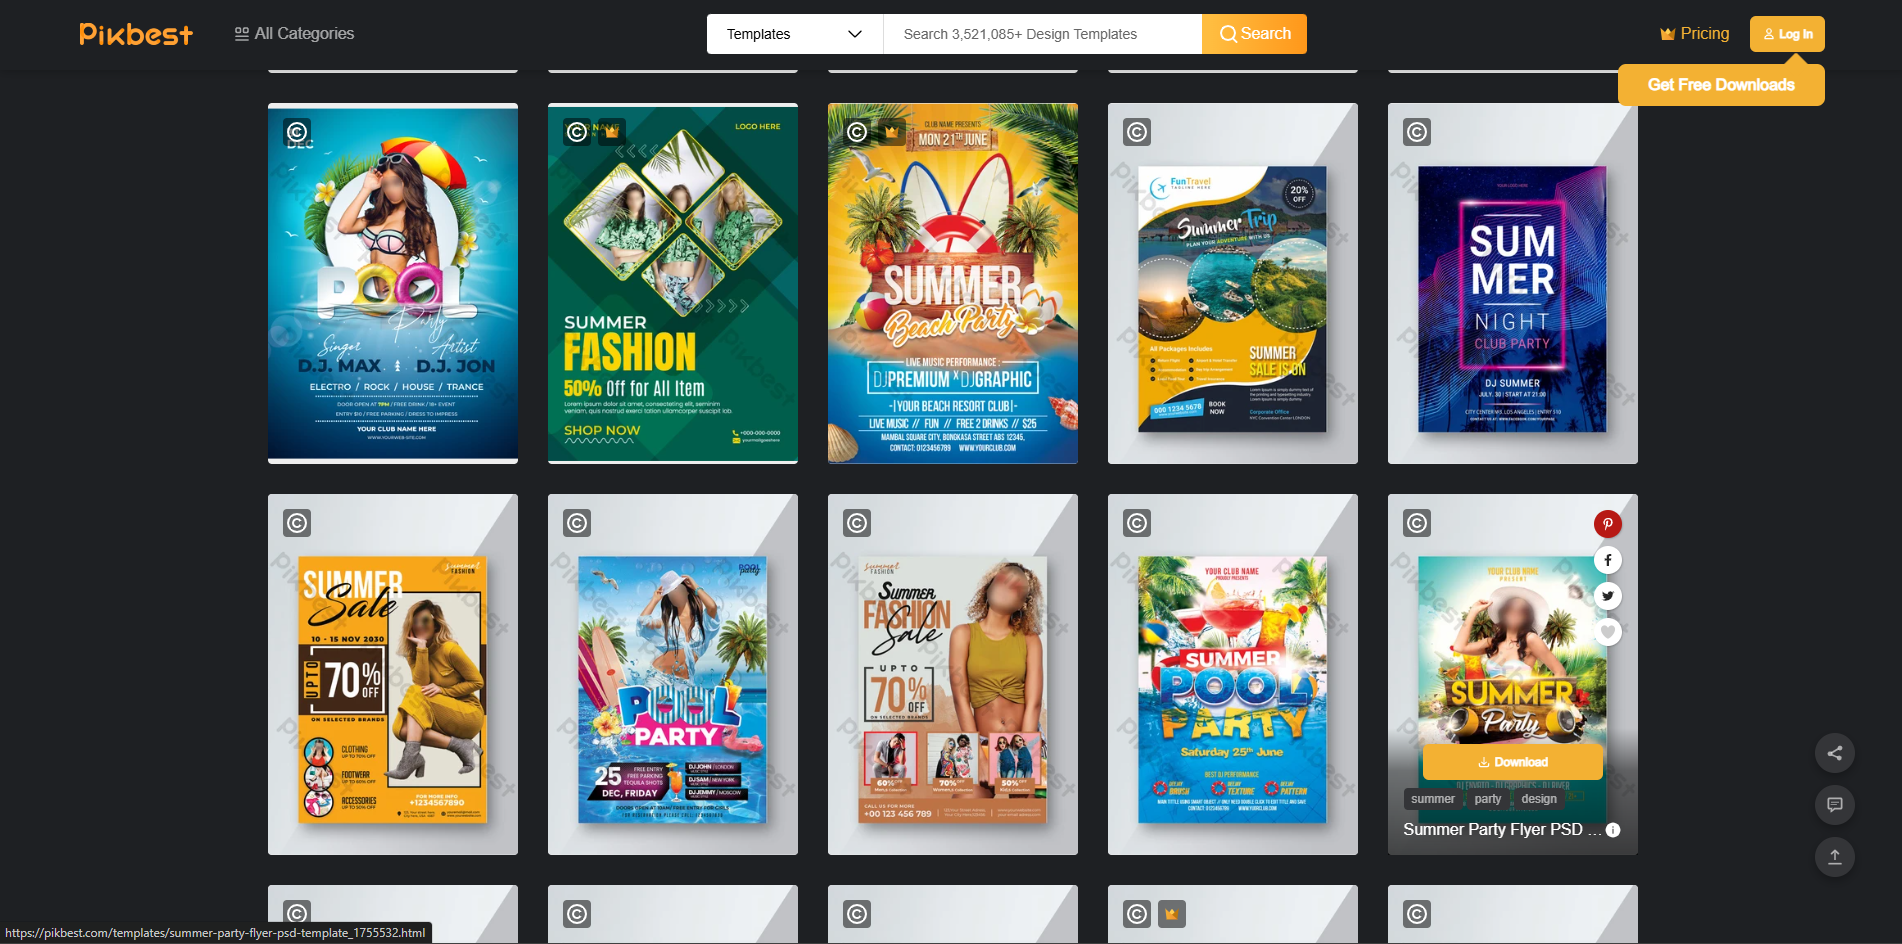The height and width of the screenshot is (944, 1902).
Task: Click the info icon beside Summer Party Flyer title
Action: [1612, 829]
